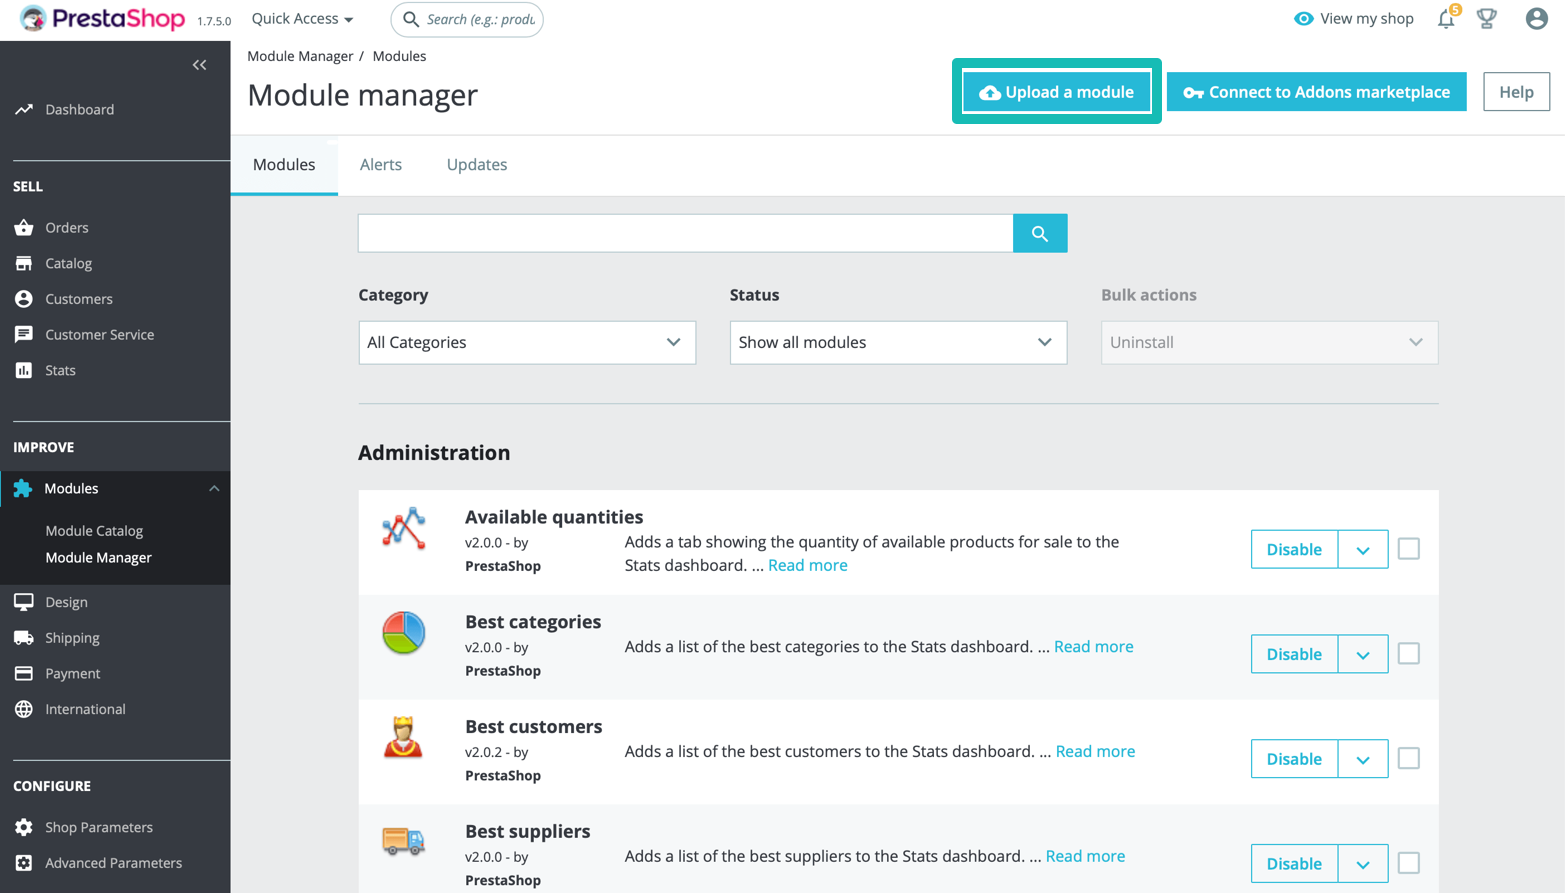1565x893 pixels.
Task: Open the user profile icon
Action: tap(1536, 18)
